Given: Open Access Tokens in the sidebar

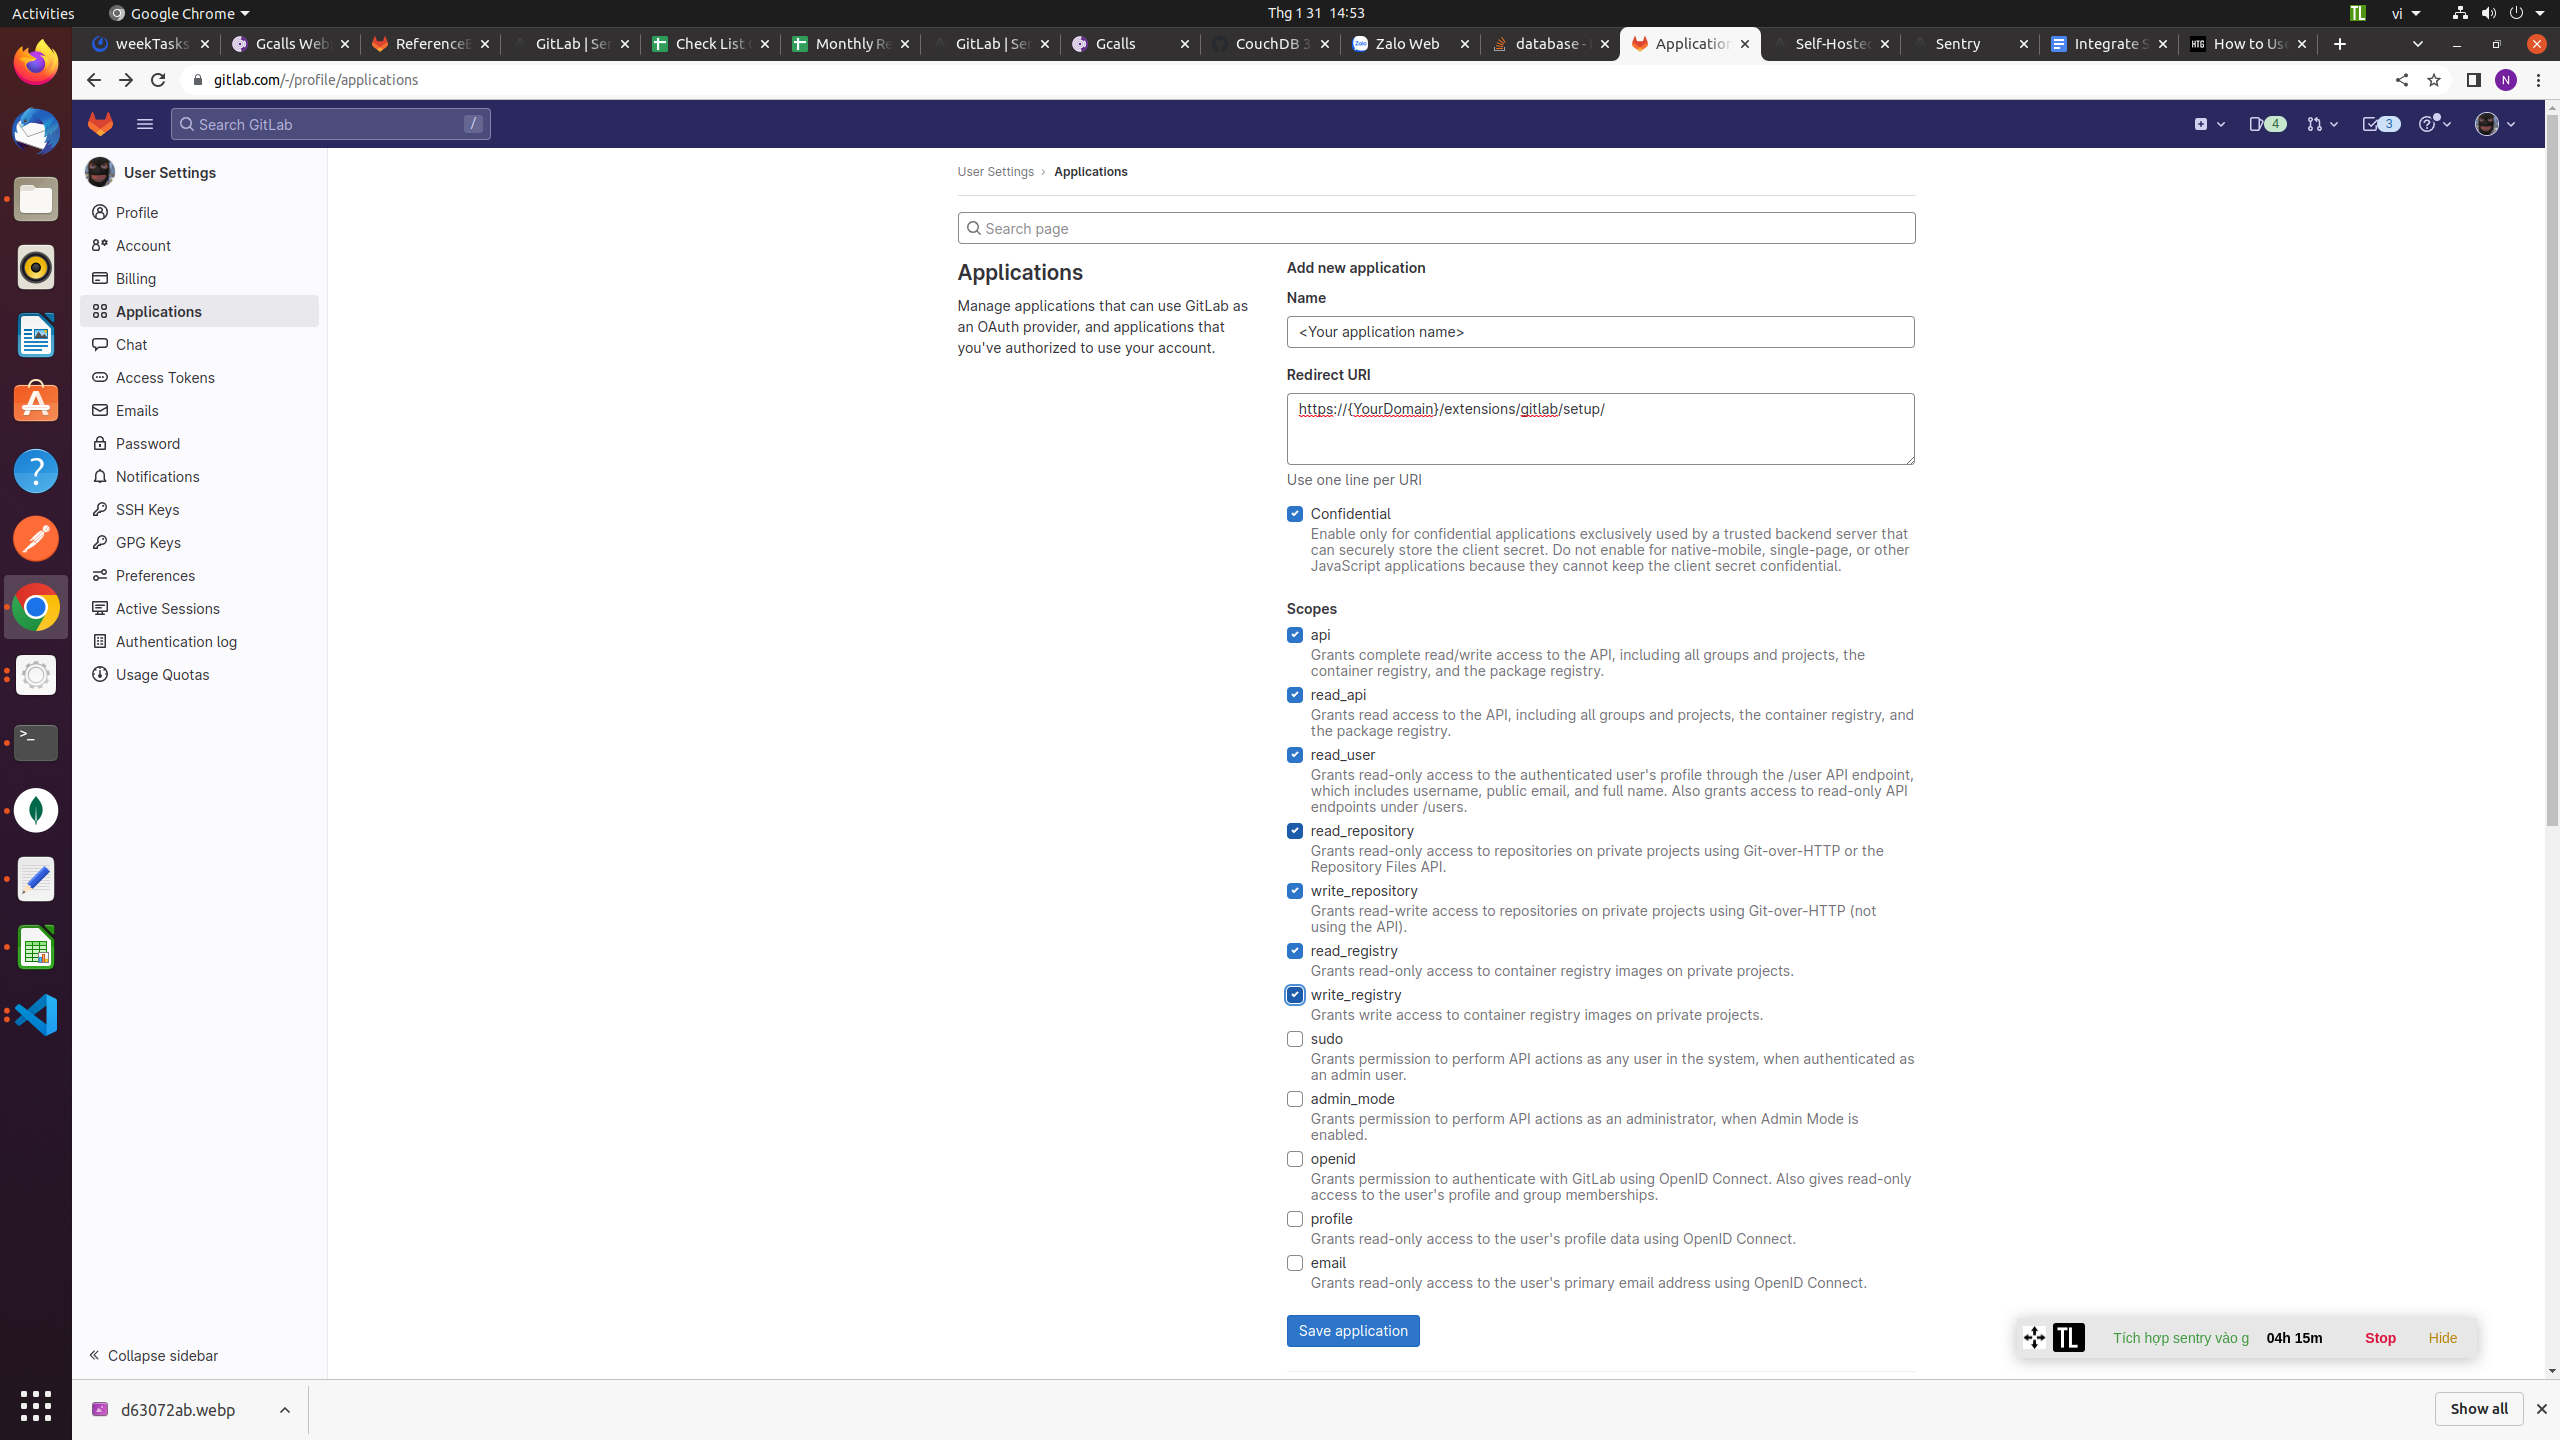Looking at the screenshot, I should pyautogui.click(x=165, y=378).
